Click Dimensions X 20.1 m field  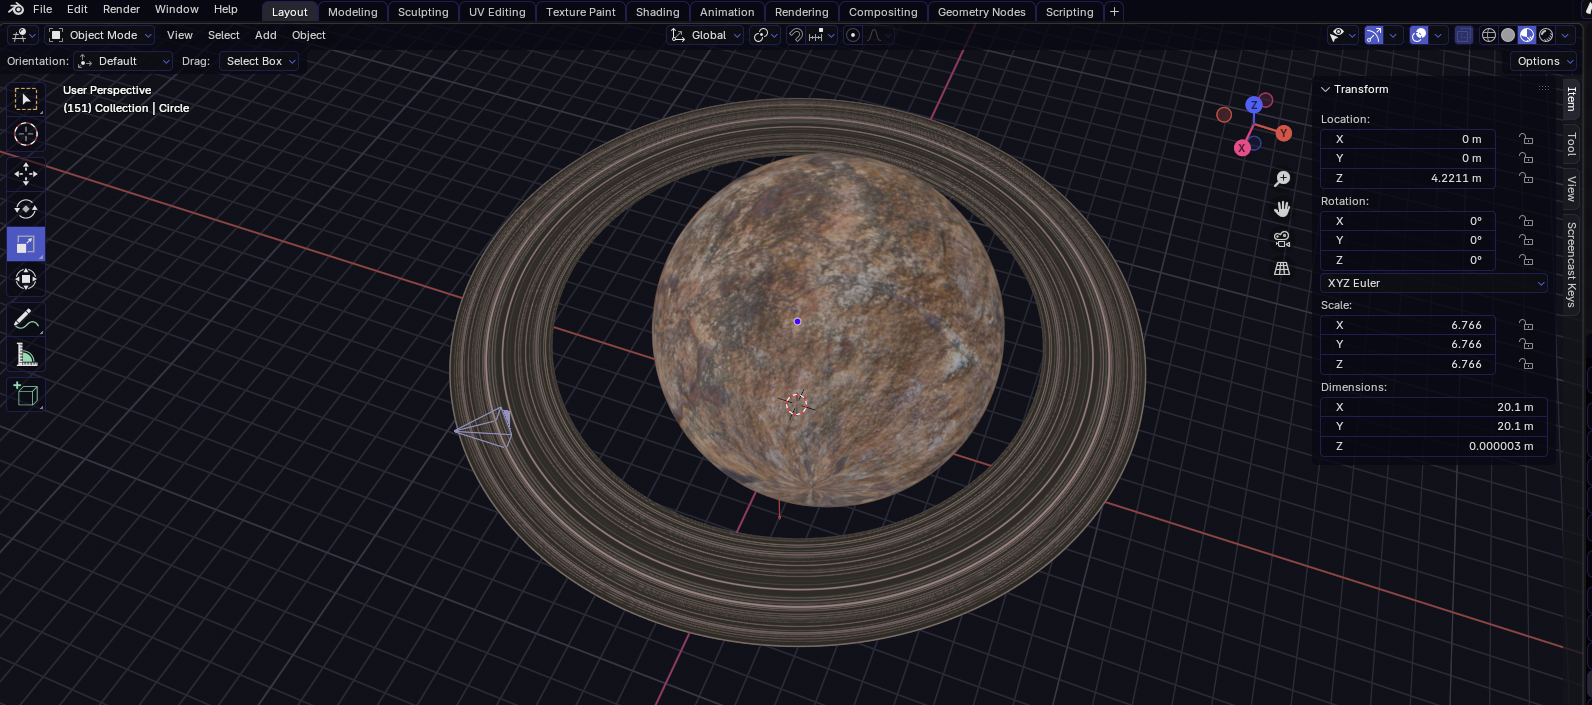point(1434,407)
